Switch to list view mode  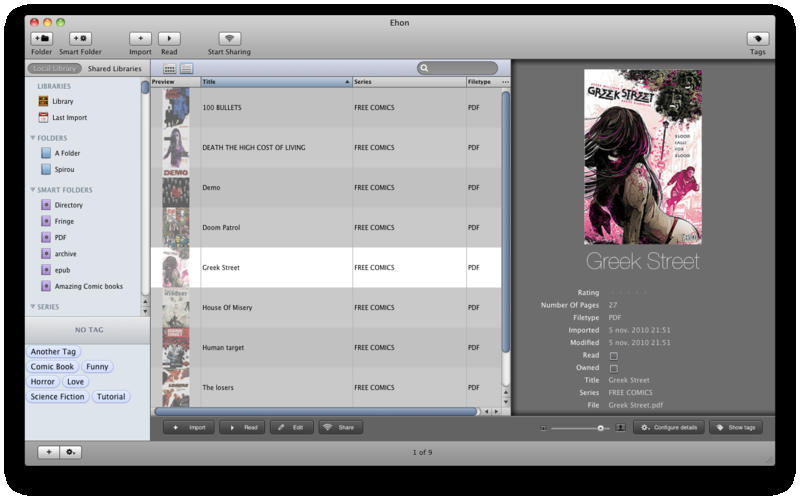[186, 68]
